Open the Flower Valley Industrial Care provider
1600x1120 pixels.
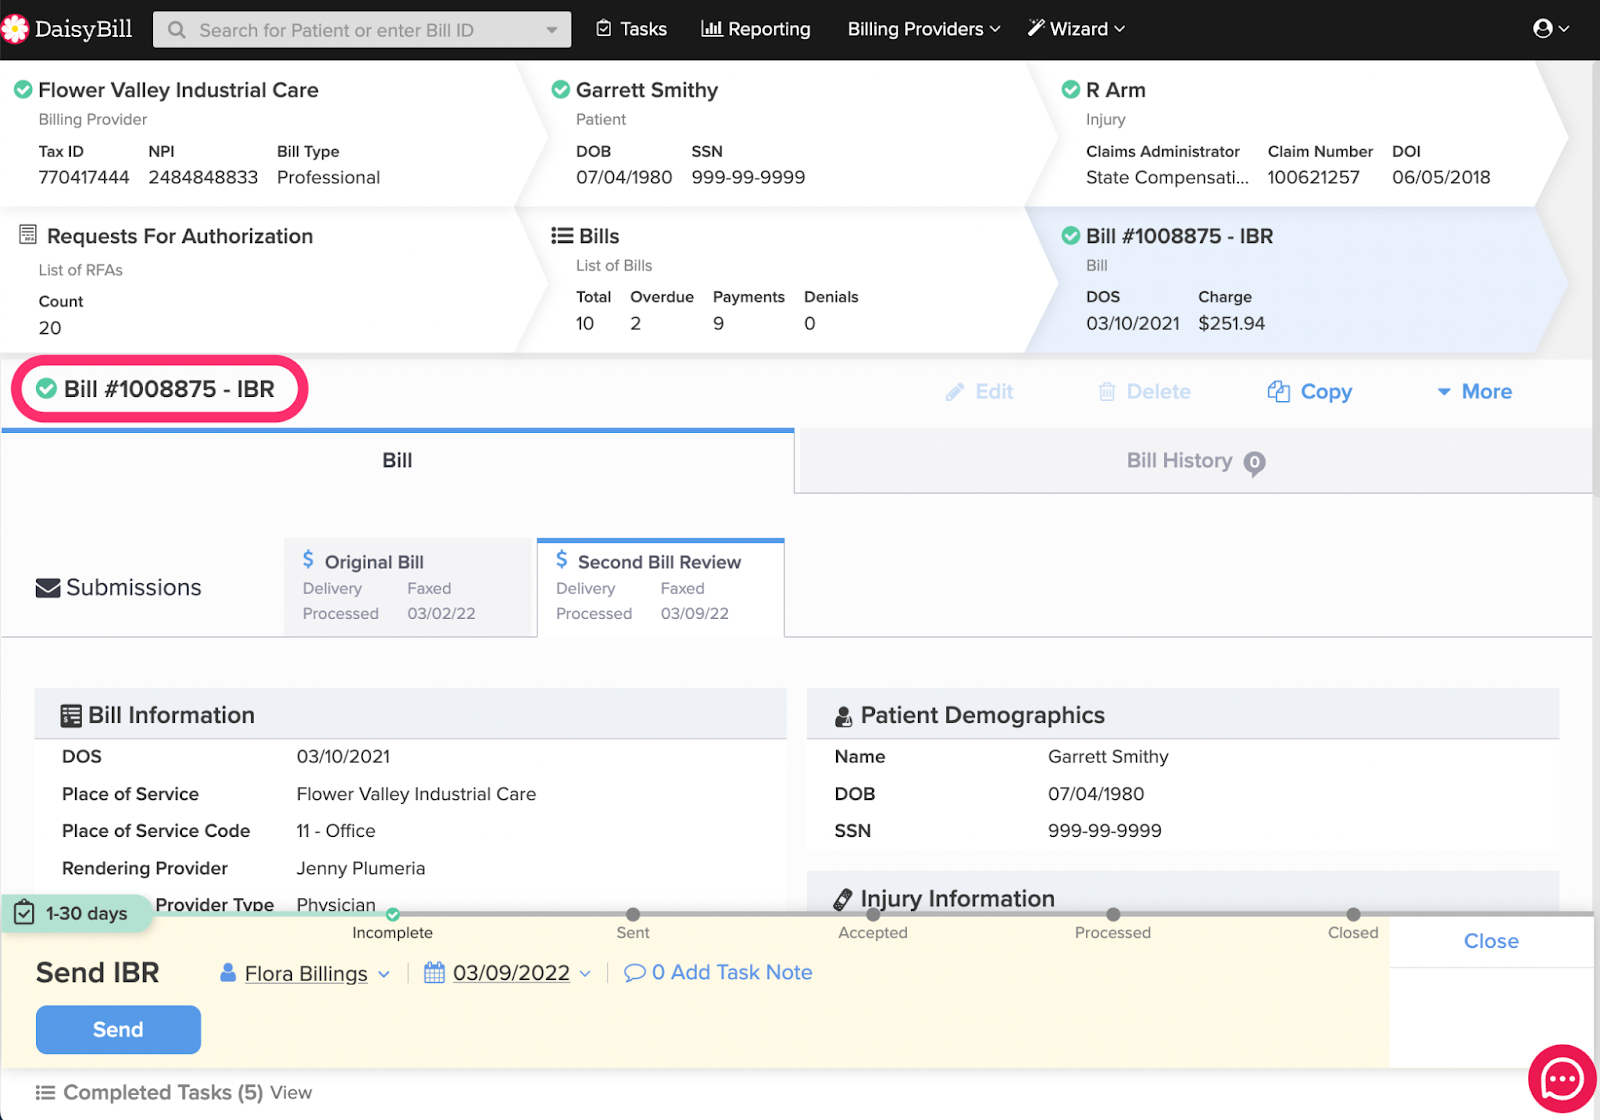point(178,90)
